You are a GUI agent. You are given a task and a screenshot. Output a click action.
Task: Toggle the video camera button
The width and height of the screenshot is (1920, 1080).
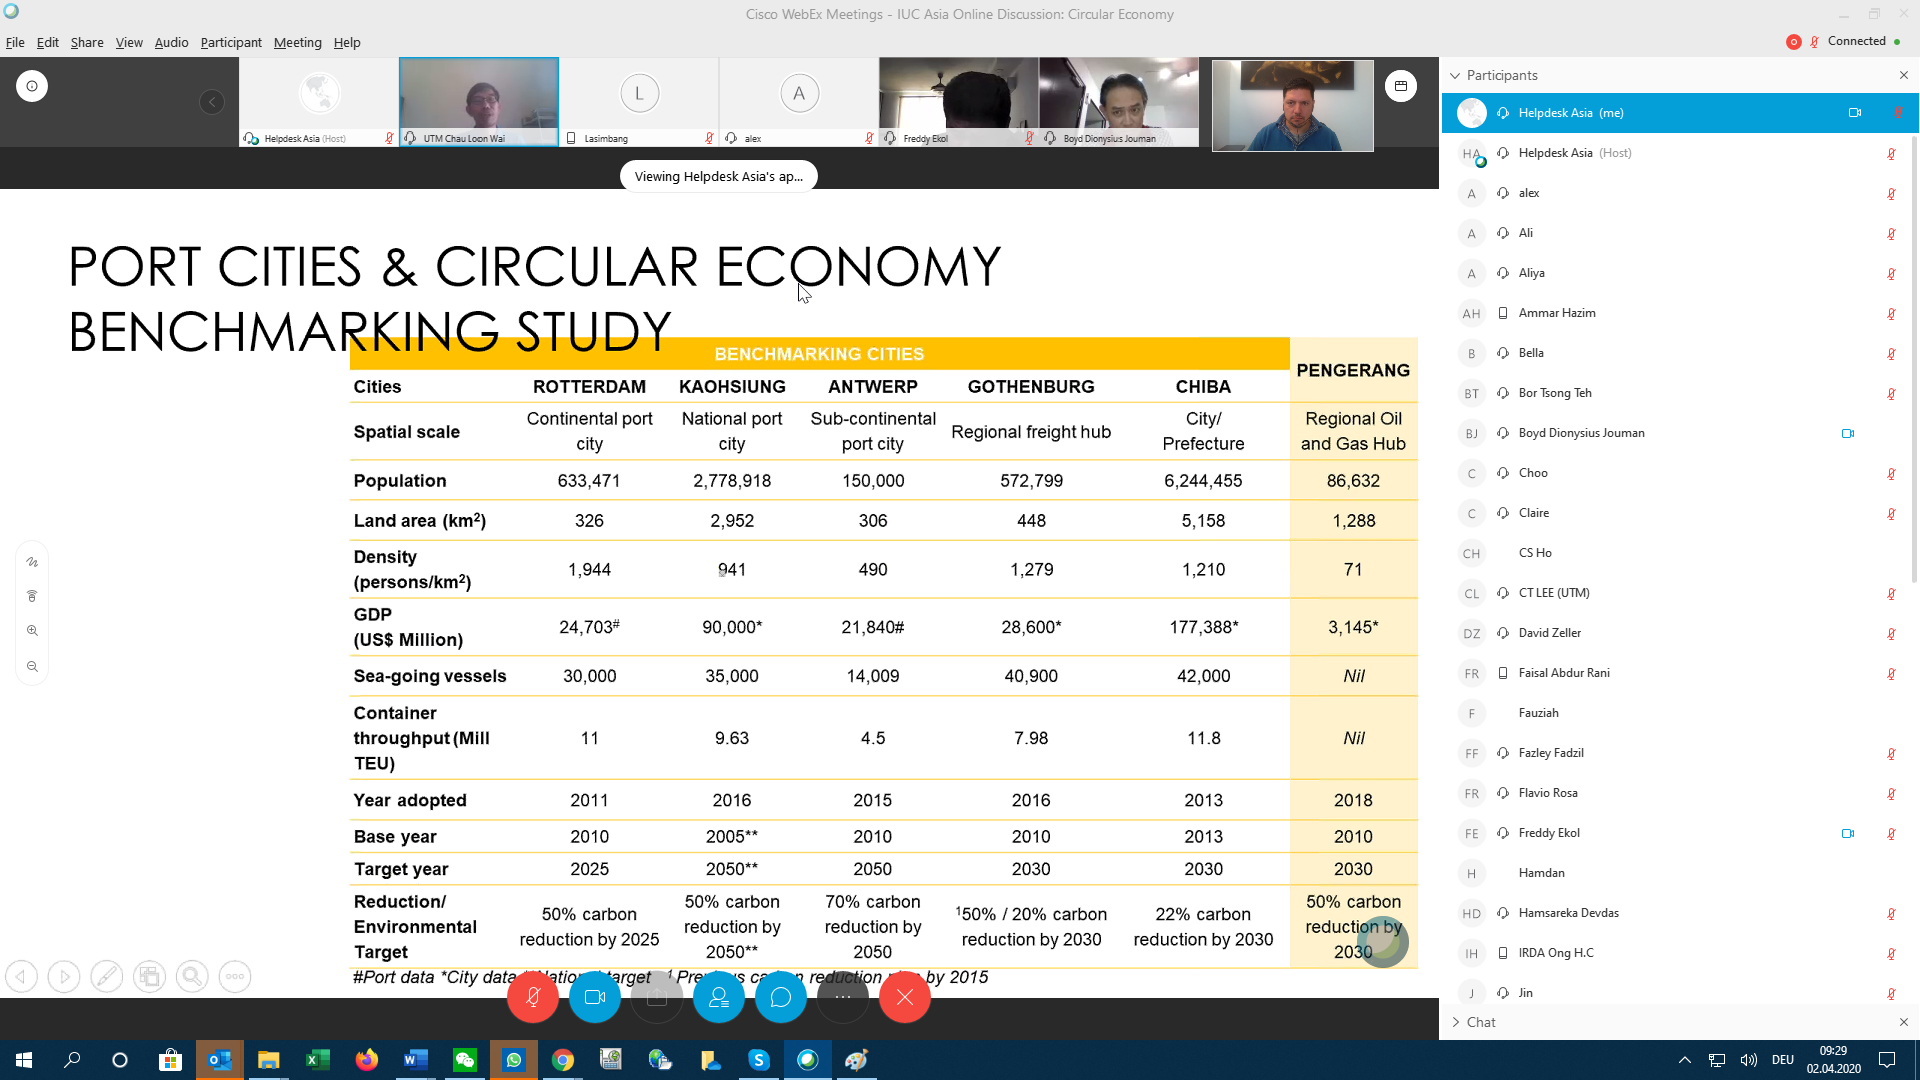[x=595, y=997]
